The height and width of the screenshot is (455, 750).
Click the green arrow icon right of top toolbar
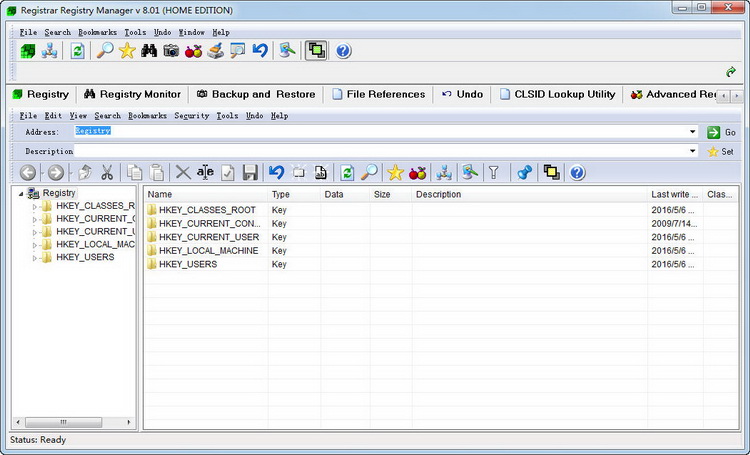coord(730,72)
